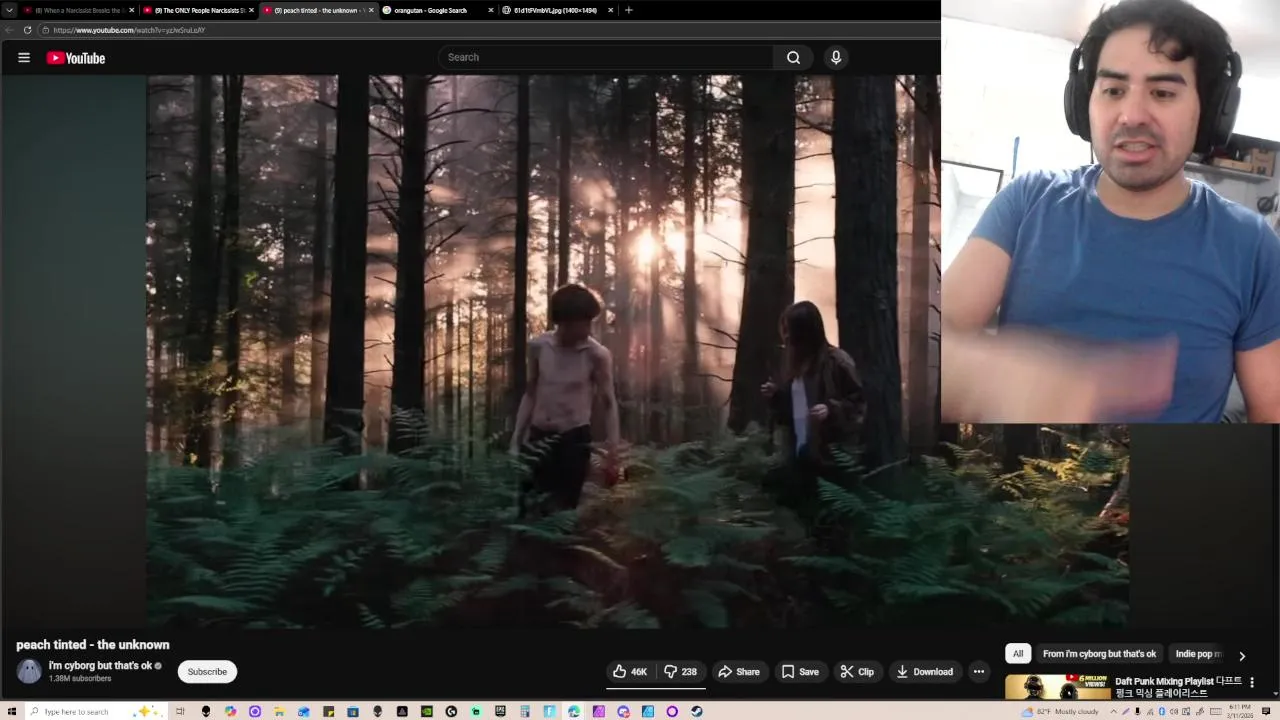Open the notification center icon
Screen dimensions: 1280x720
pyautogui.click(x=1266, y=711)
